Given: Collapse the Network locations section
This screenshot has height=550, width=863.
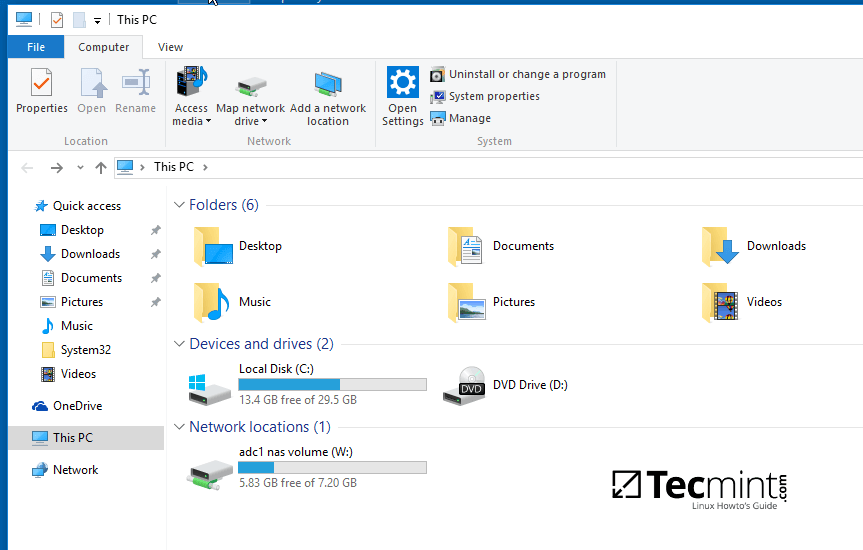Looking at the screenshot, I should pyautogui.click(x=179, y=427).
